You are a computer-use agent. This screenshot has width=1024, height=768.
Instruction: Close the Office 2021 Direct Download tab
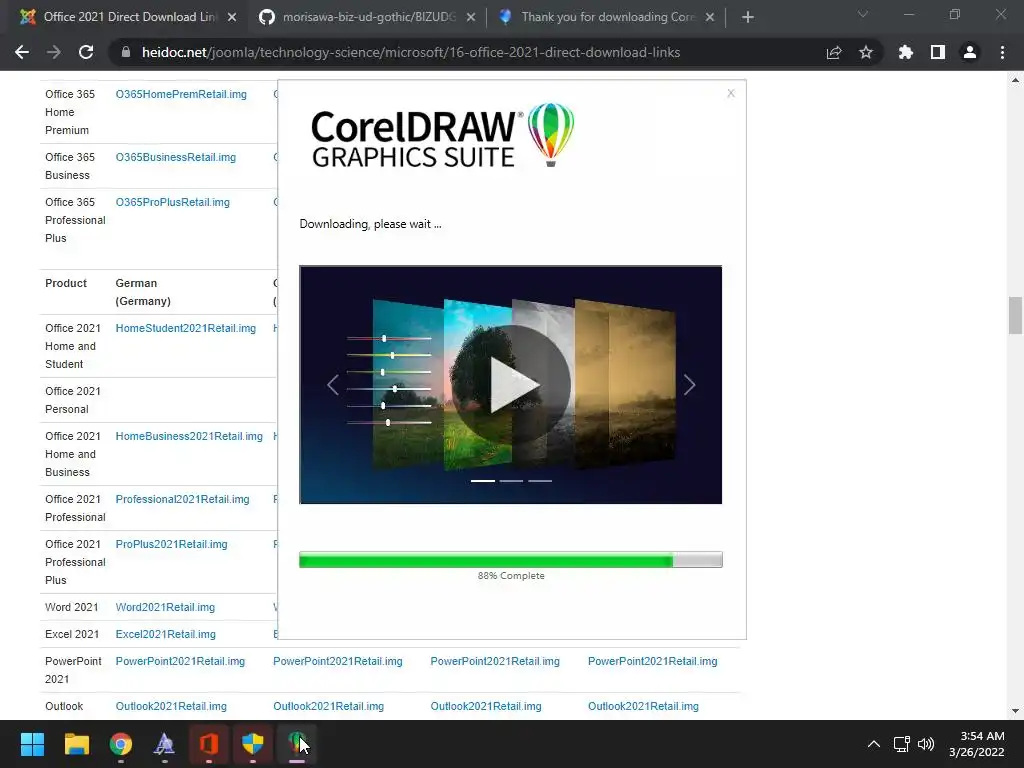coord(232,17)
